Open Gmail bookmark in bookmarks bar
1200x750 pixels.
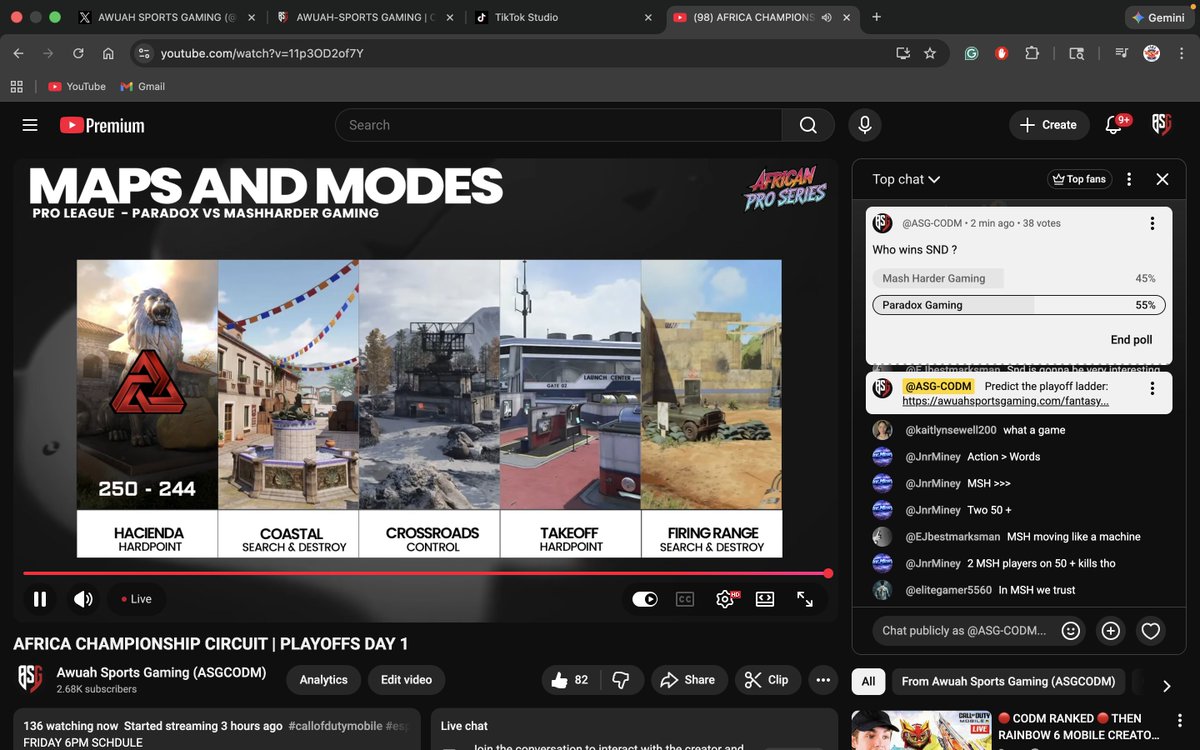click(x=143, y=86)
